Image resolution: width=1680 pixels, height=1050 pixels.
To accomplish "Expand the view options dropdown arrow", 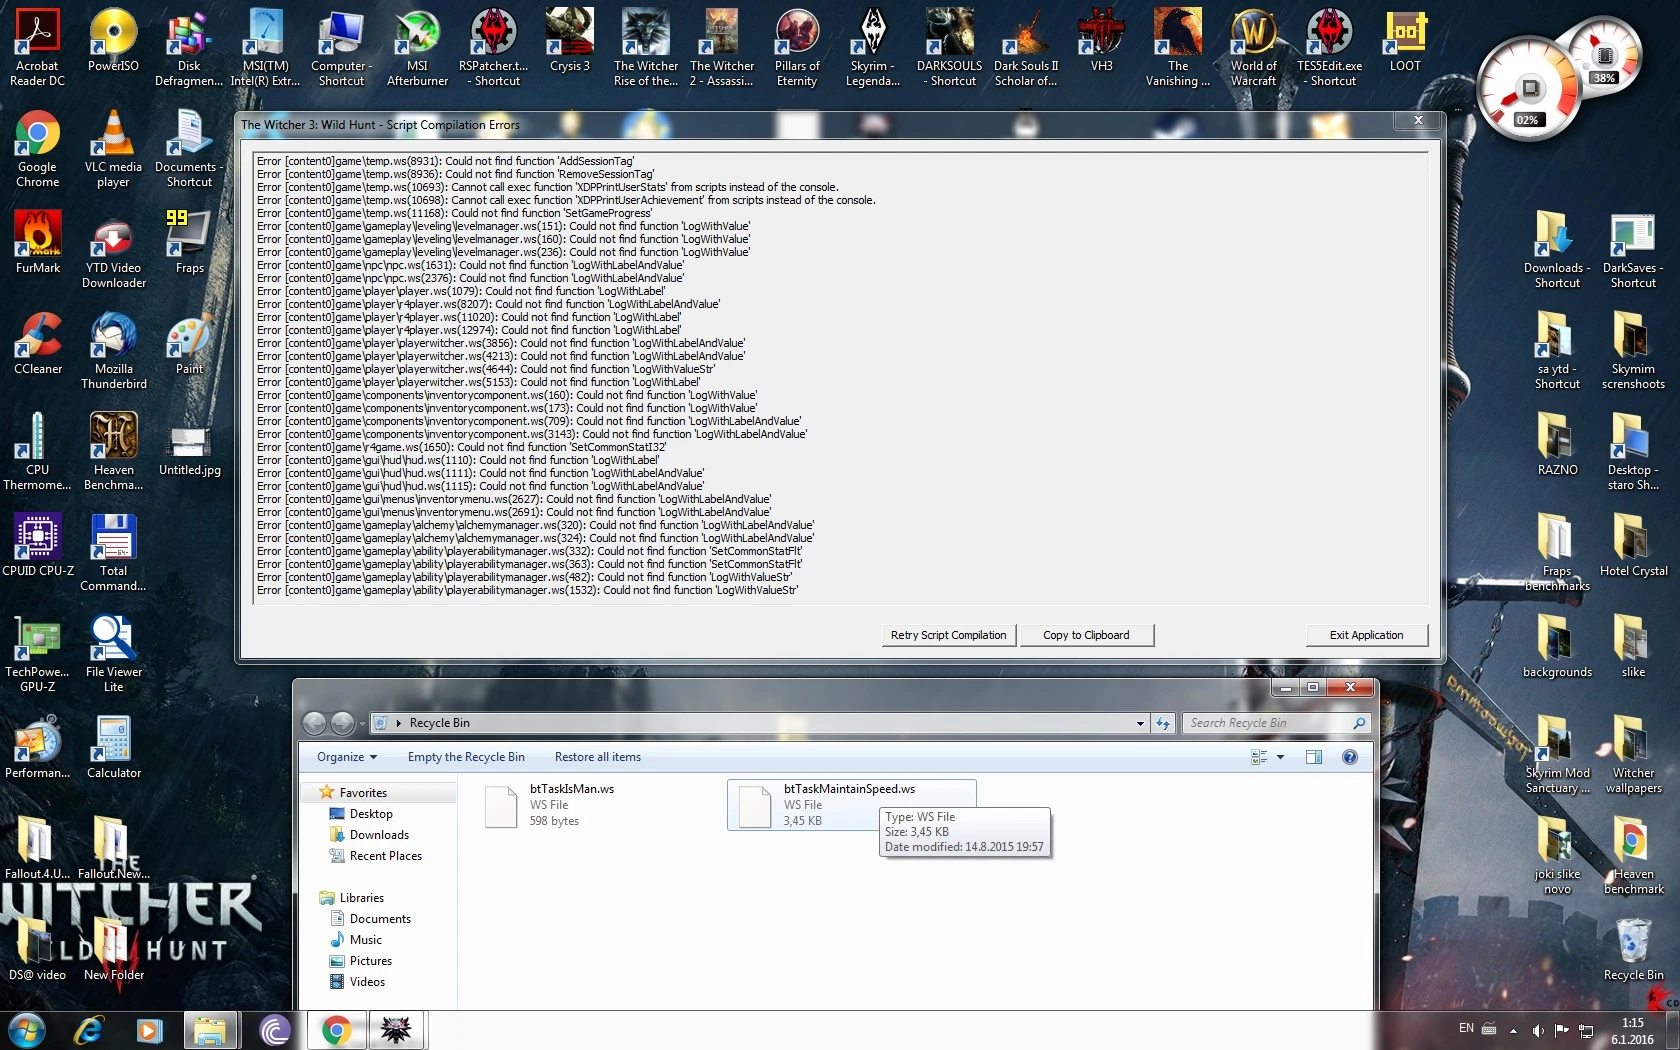I will pyautogui.click(x=1280, y=757).
